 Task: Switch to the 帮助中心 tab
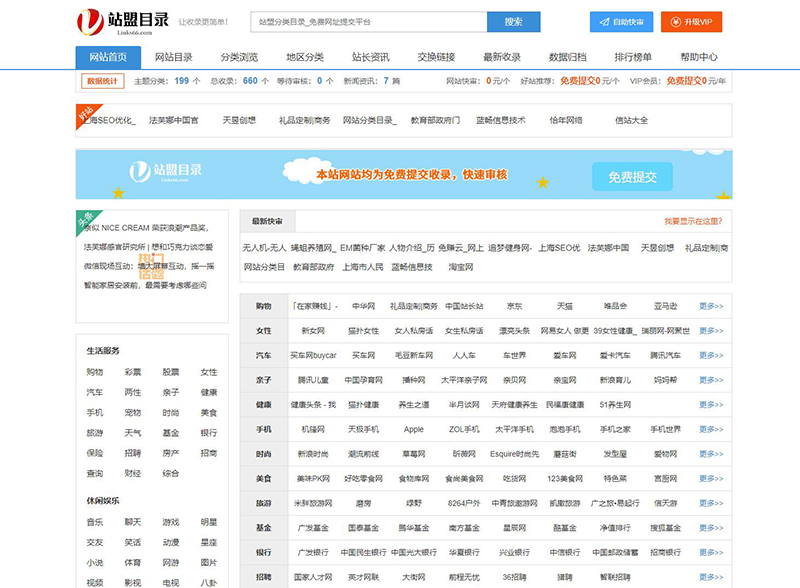pyautogui.click(x=701, y=57)
